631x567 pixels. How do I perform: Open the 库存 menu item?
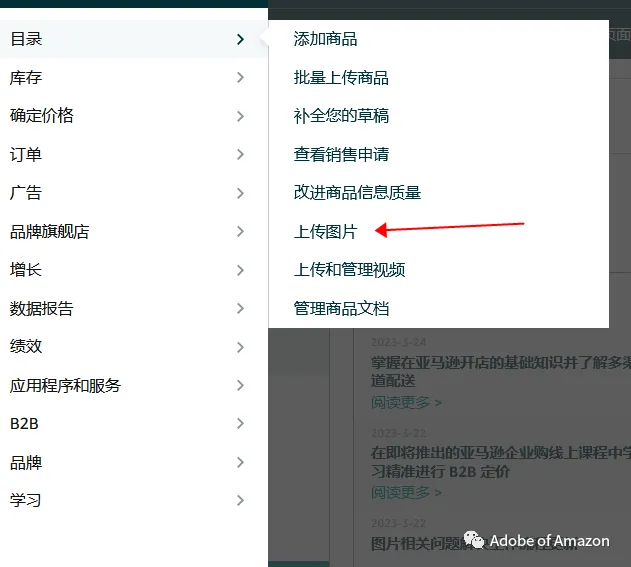[134, 77]
